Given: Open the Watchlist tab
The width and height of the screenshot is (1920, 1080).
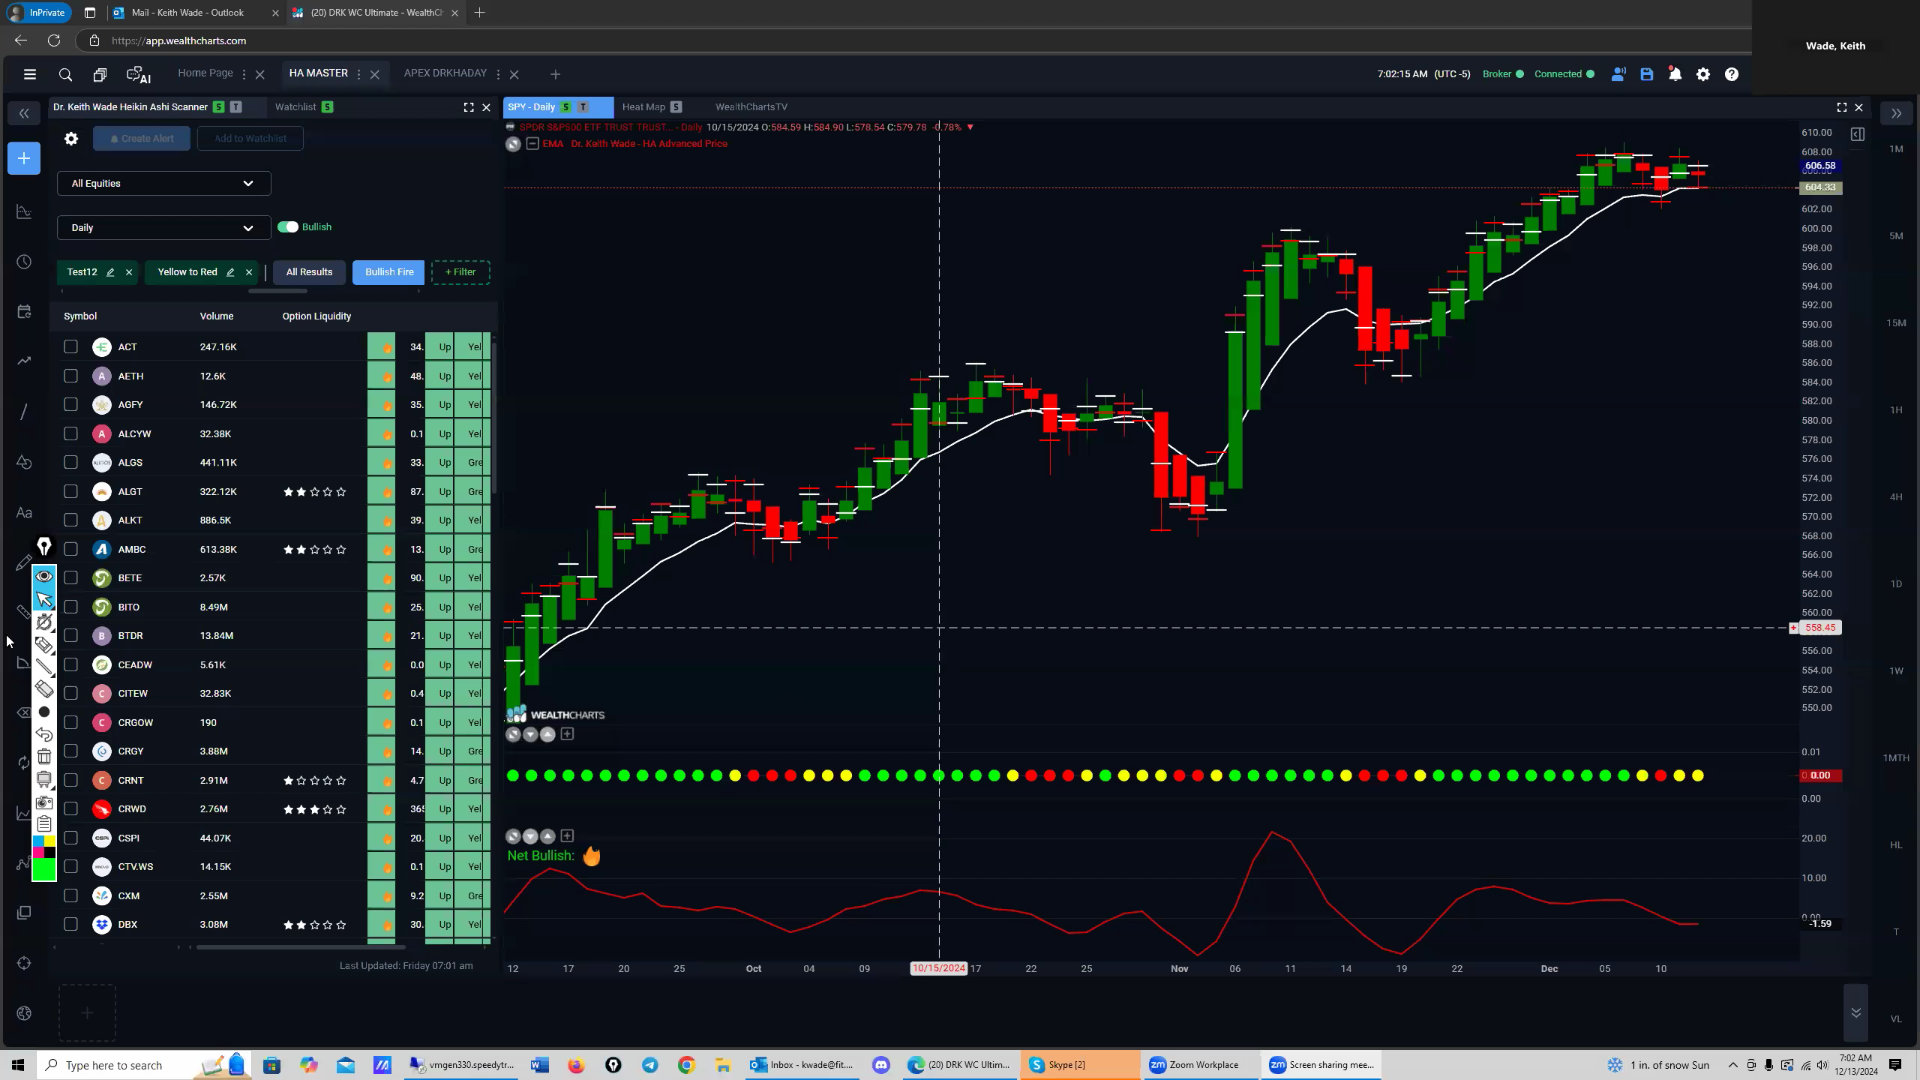Looking at the screenshot, I should tap(295, 107).
